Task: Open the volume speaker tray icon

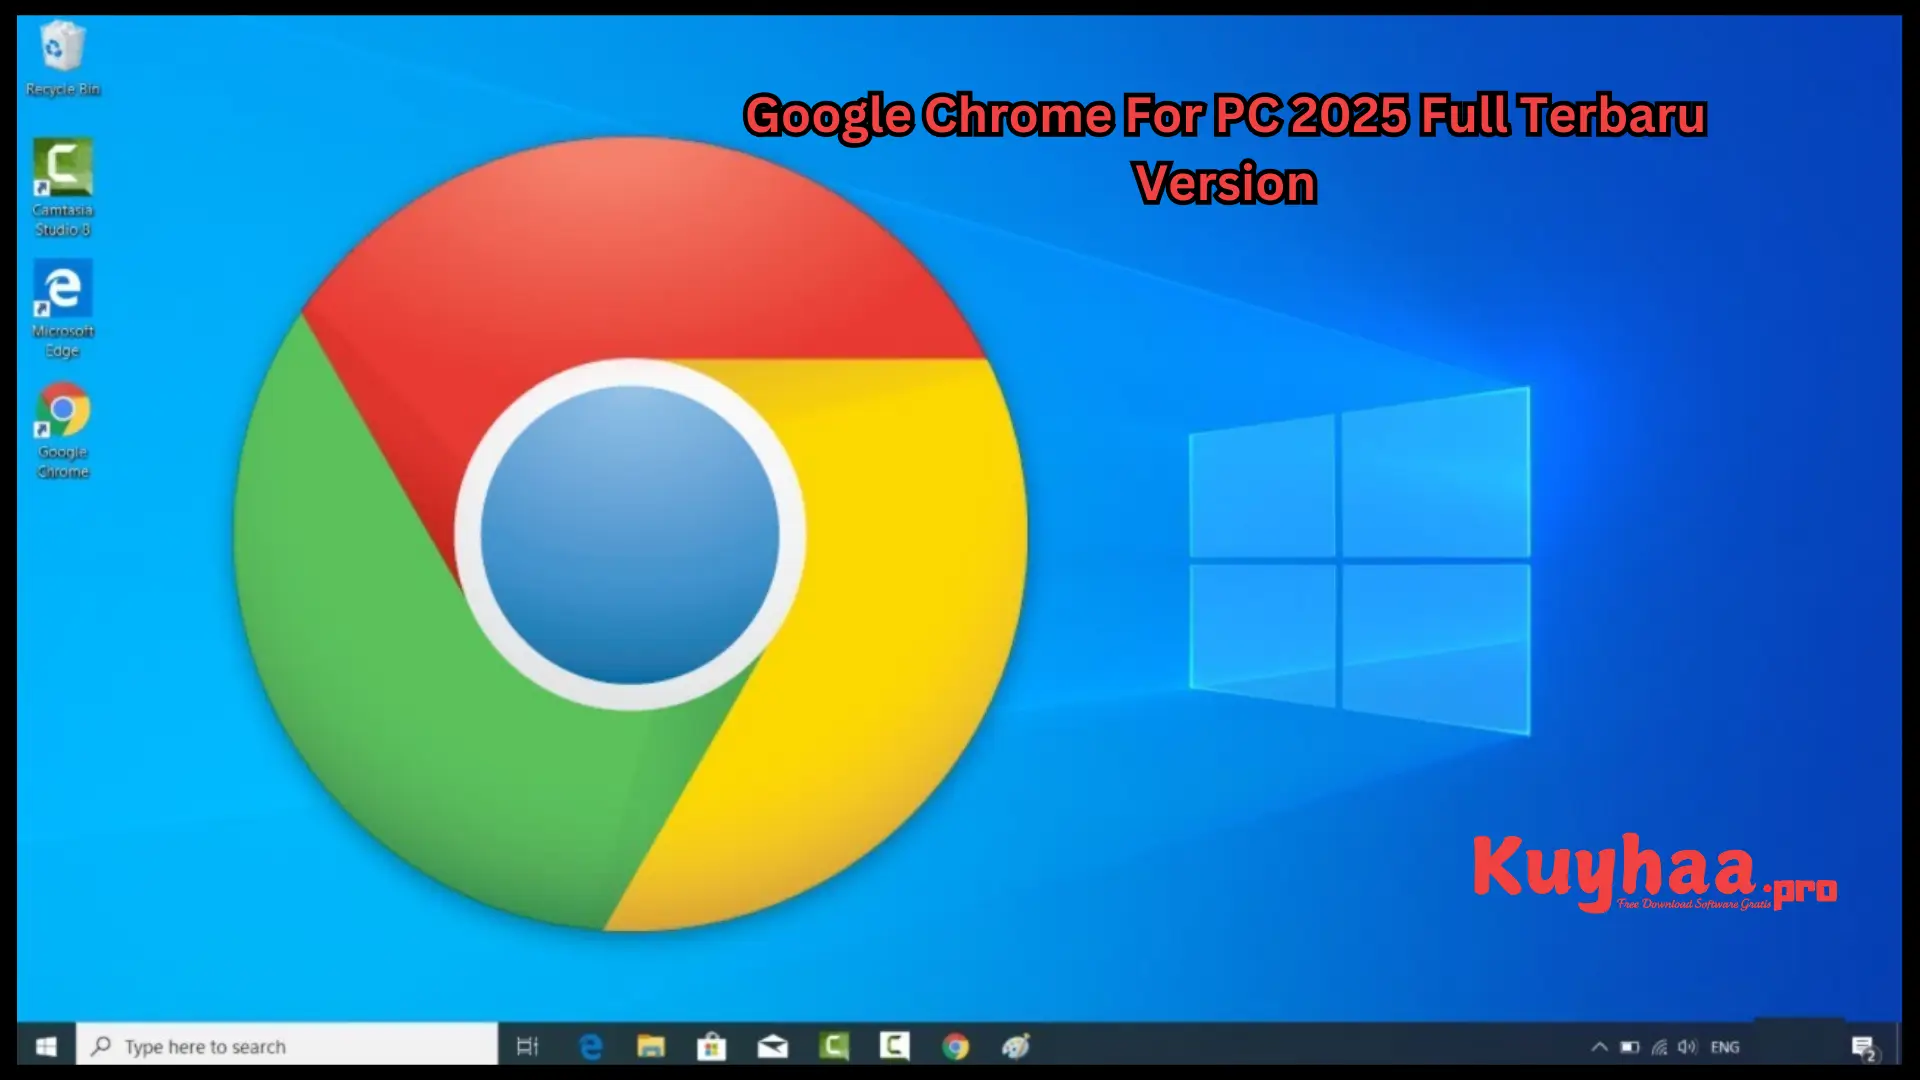Action: pyautogui.click(x=1688, y=1047)
